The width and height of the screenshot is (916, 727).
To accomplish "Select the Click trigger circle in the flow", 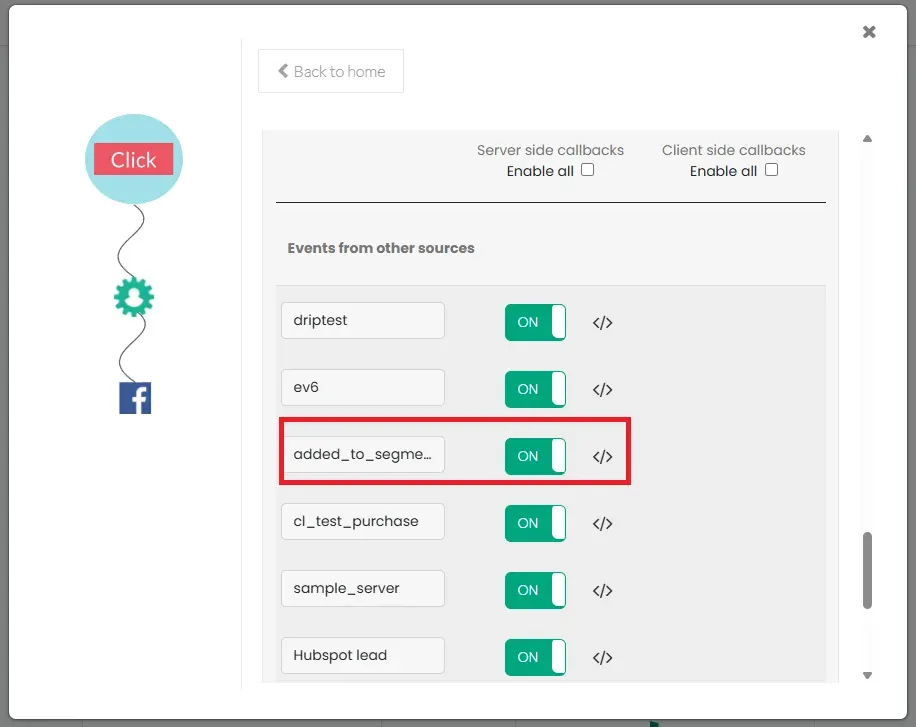I will [x=134, y=159].
